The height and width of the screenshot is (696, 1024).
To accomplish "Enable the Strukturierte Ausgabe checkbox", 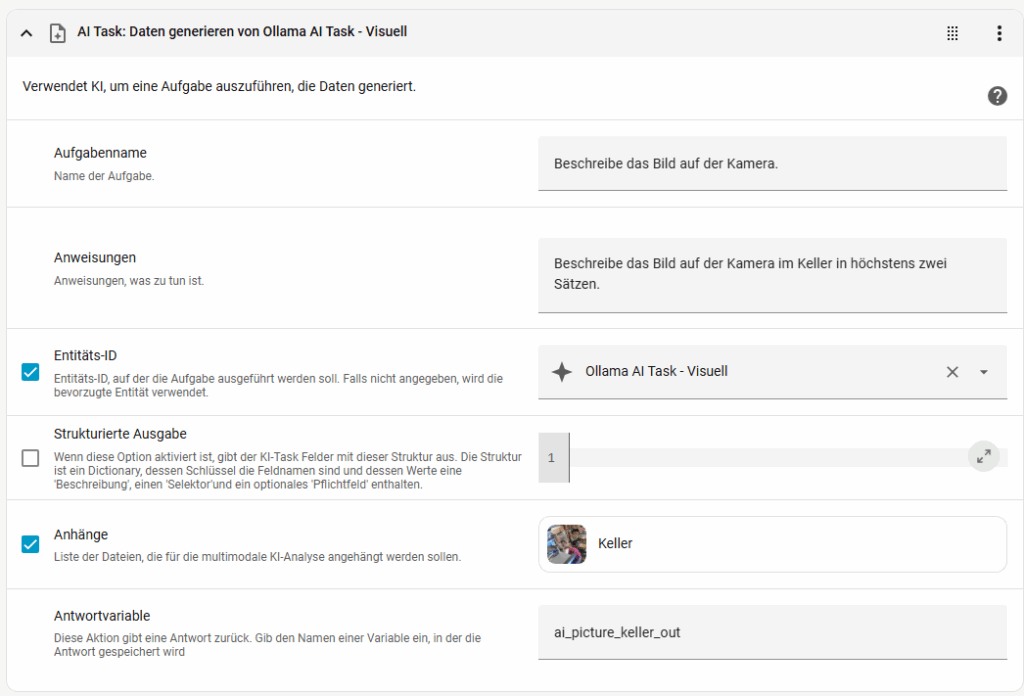I will 31,458.
